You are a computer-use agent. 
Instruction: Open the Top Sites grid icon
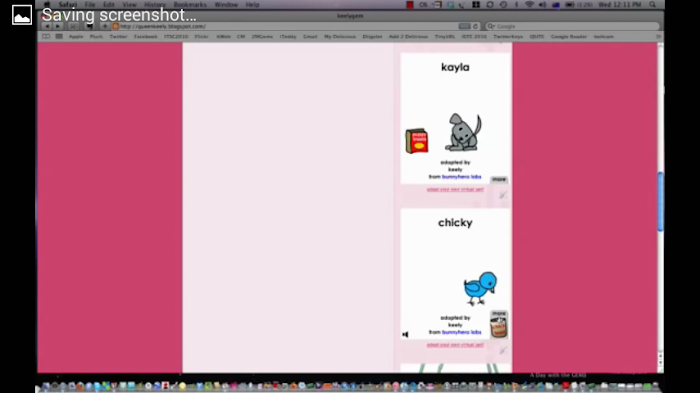[59, 37]
